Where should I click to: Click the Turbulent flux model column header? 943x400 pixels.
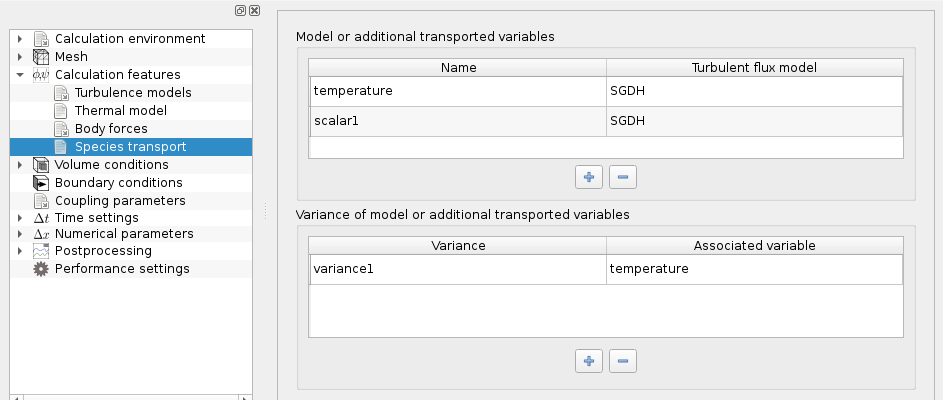pyautogui.click(x=754, y=68)
